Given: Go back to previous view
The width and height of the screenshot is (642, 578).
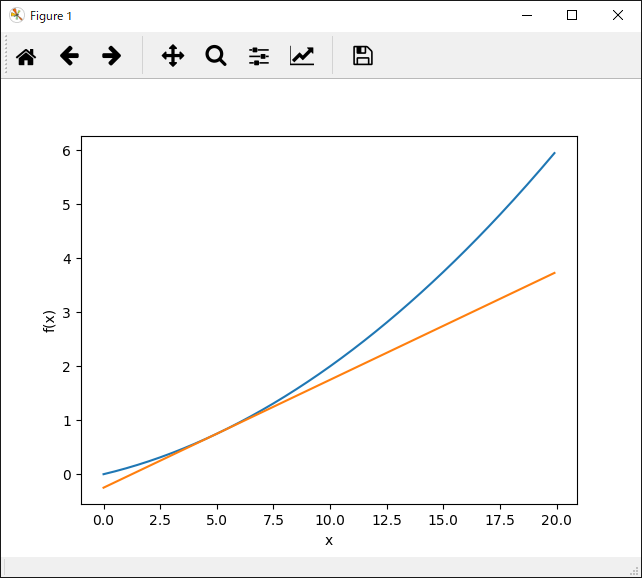Looking at the screenshot, I should pyautogui.click(x=69, y=56).
